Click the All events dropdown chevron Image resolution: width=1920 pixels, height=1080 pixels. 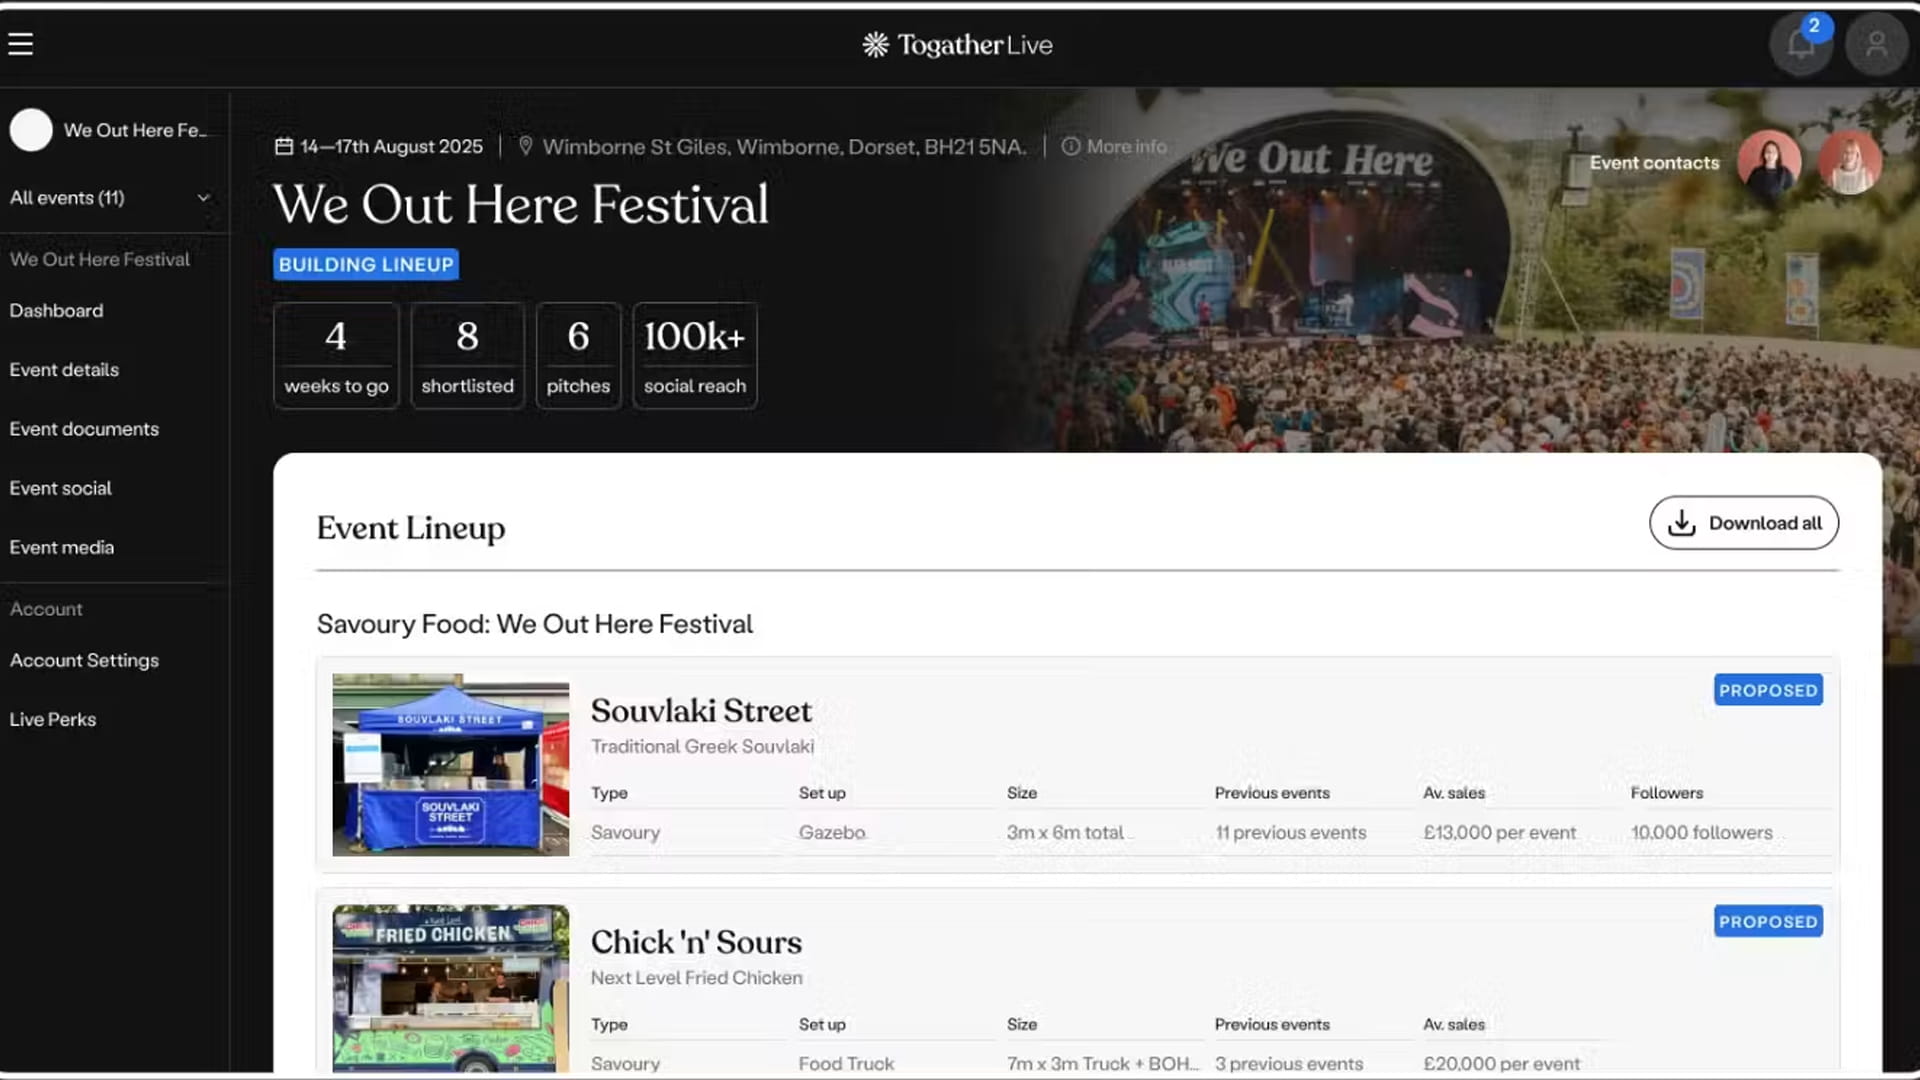click(203, 198)
